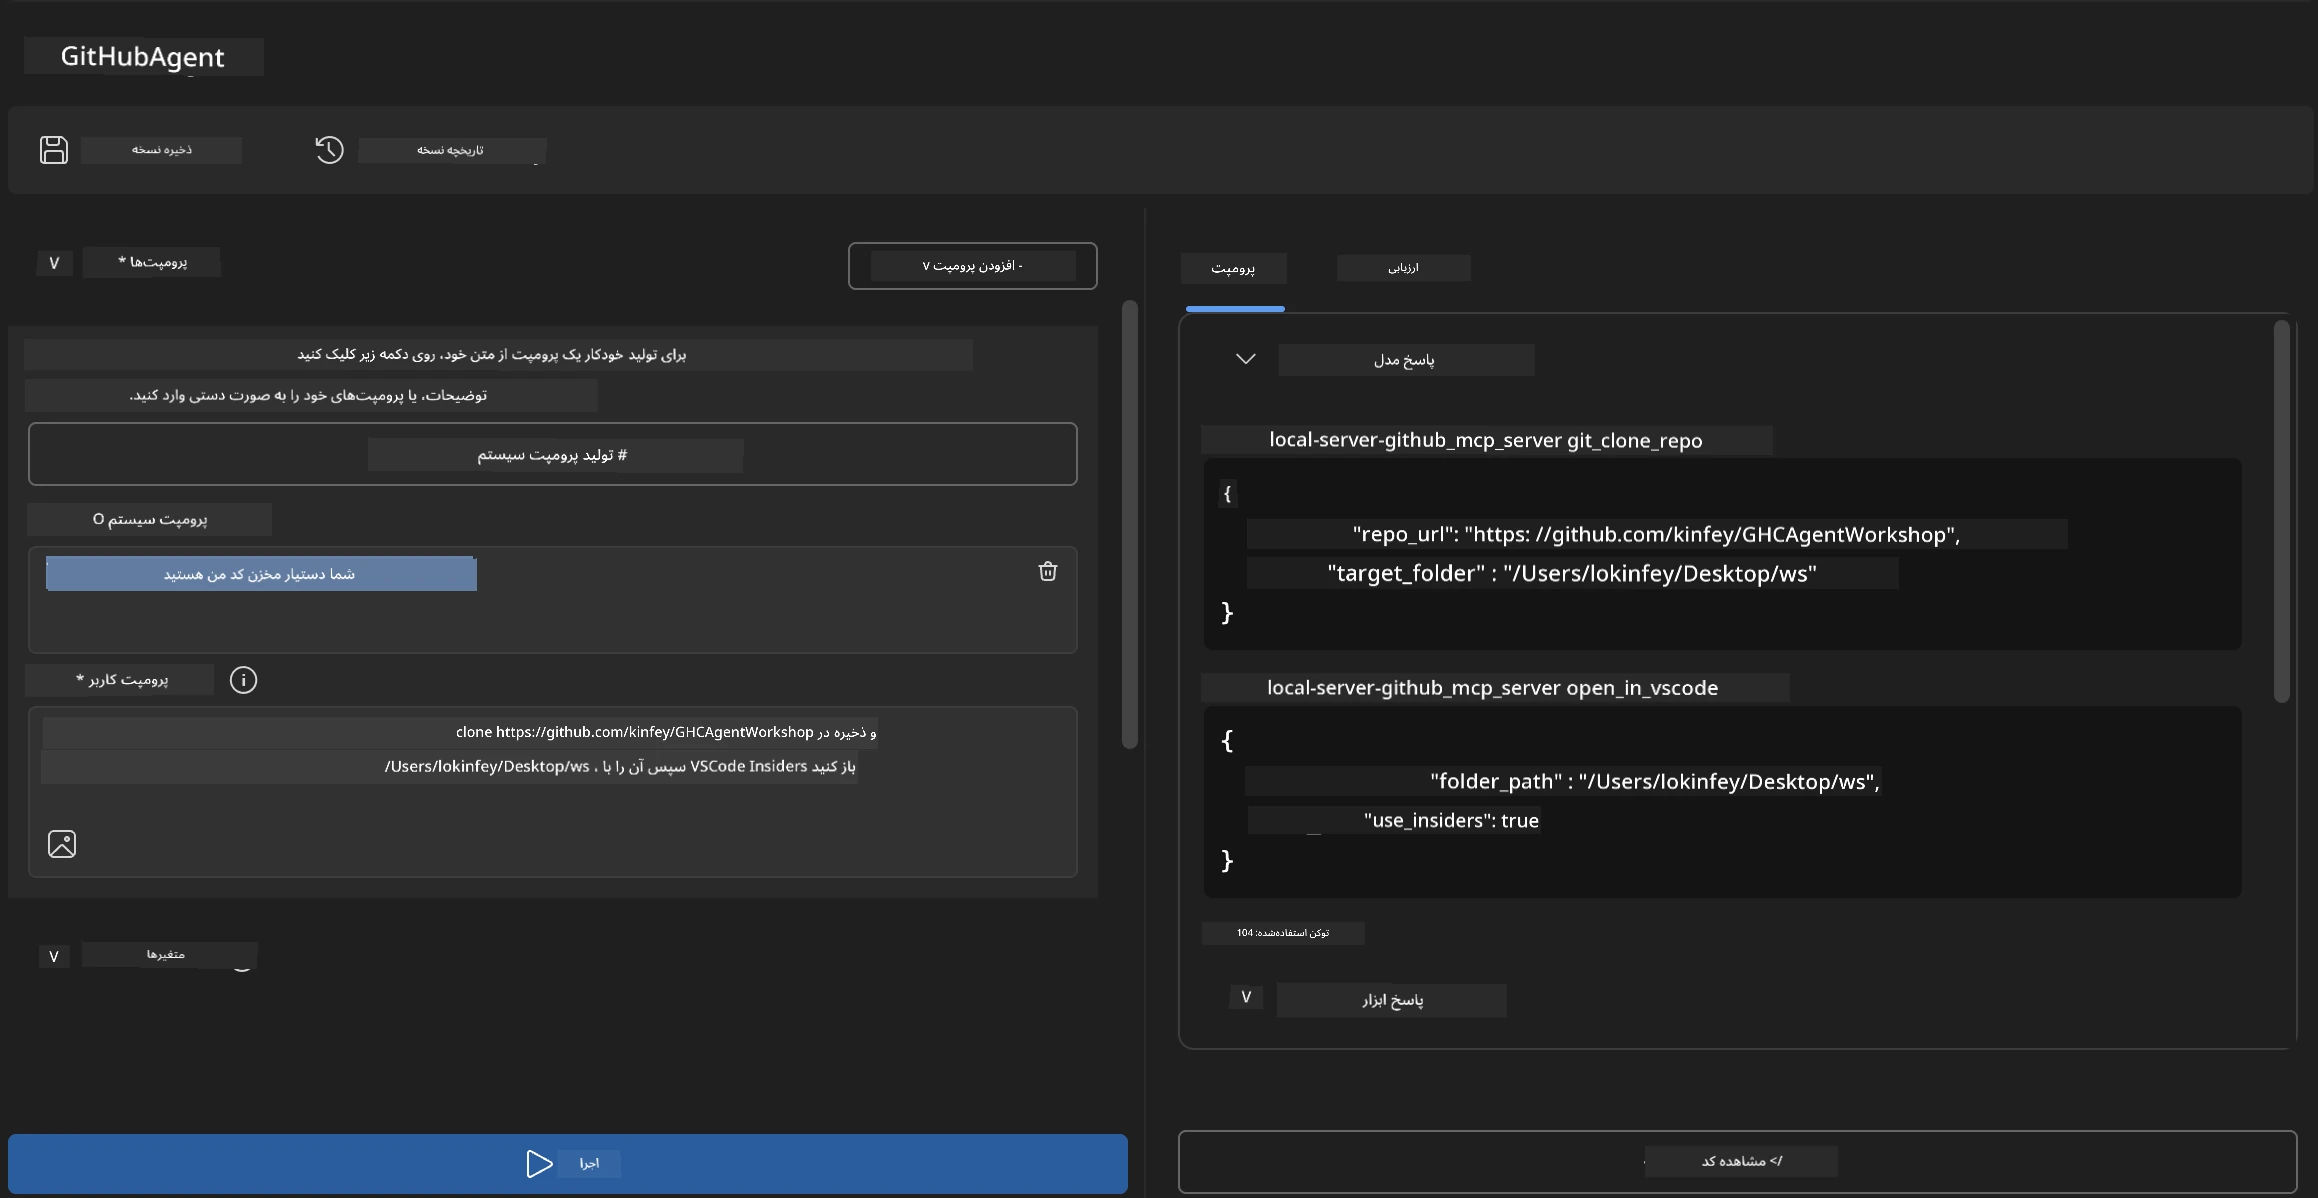Click the GitHubAgent title
The width and height of the screenshot is (2318, 1198).
coord(143,56)
